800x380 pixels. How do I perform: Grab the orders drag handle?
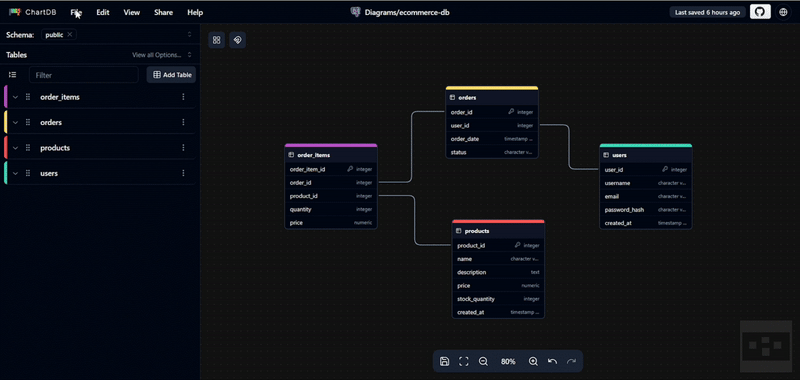28,122
